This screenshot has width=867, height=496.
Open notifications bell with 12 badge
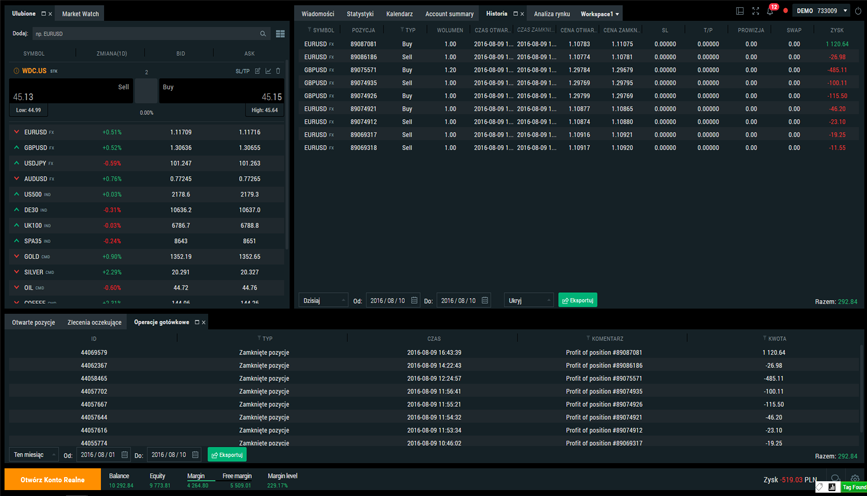click(770, 11)
